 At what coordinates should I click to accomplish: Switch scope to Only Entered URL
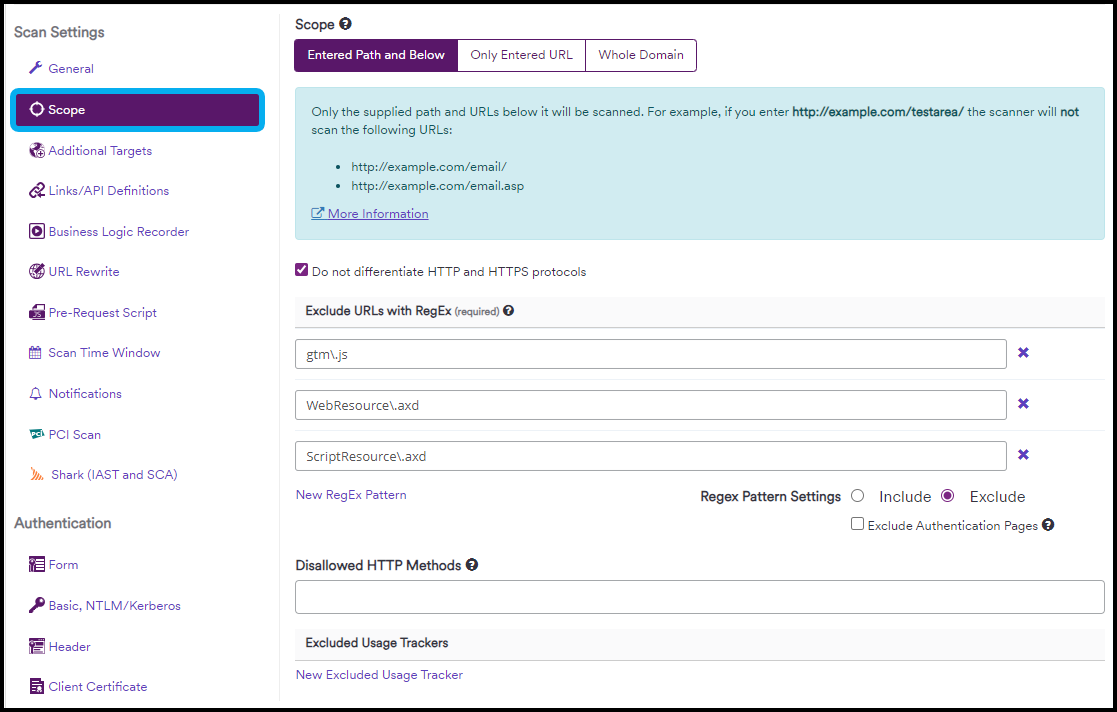pyautogui.click(x=521, y=55)
